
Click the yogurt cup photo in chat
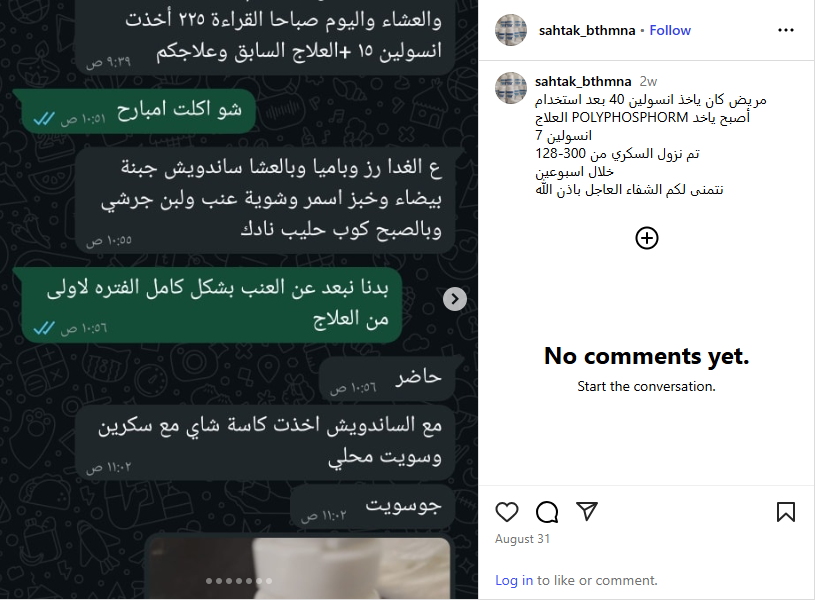[298, 568]
